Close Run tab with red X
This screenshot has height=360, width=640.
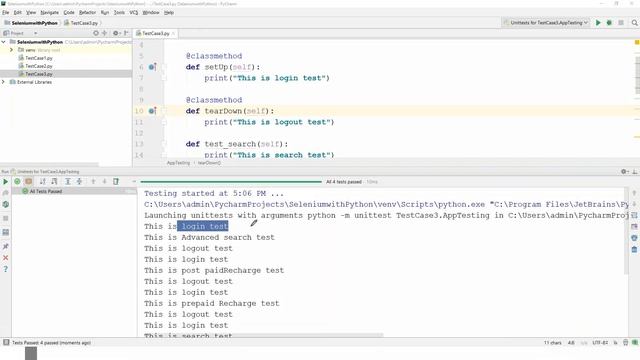coord(6,258)
